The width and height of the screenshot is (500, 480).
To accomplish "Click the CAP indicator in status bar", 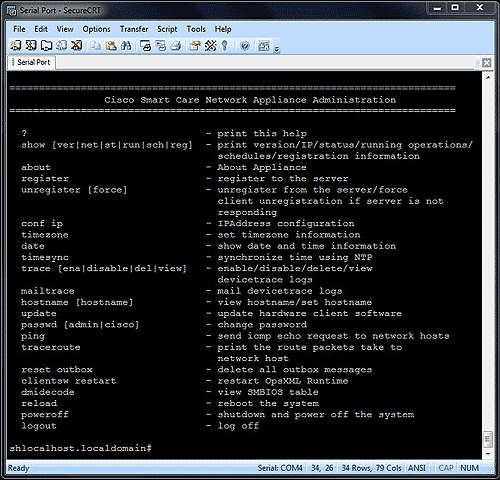I will point(446,468).
